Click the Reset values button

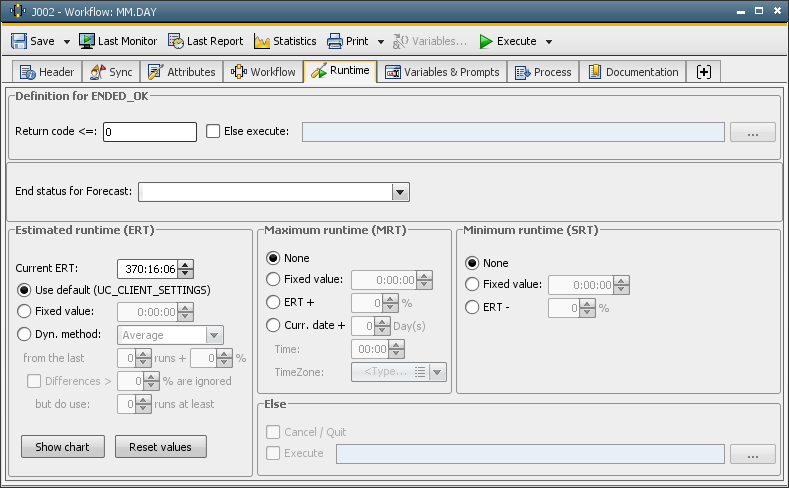[x=160, y=447]
